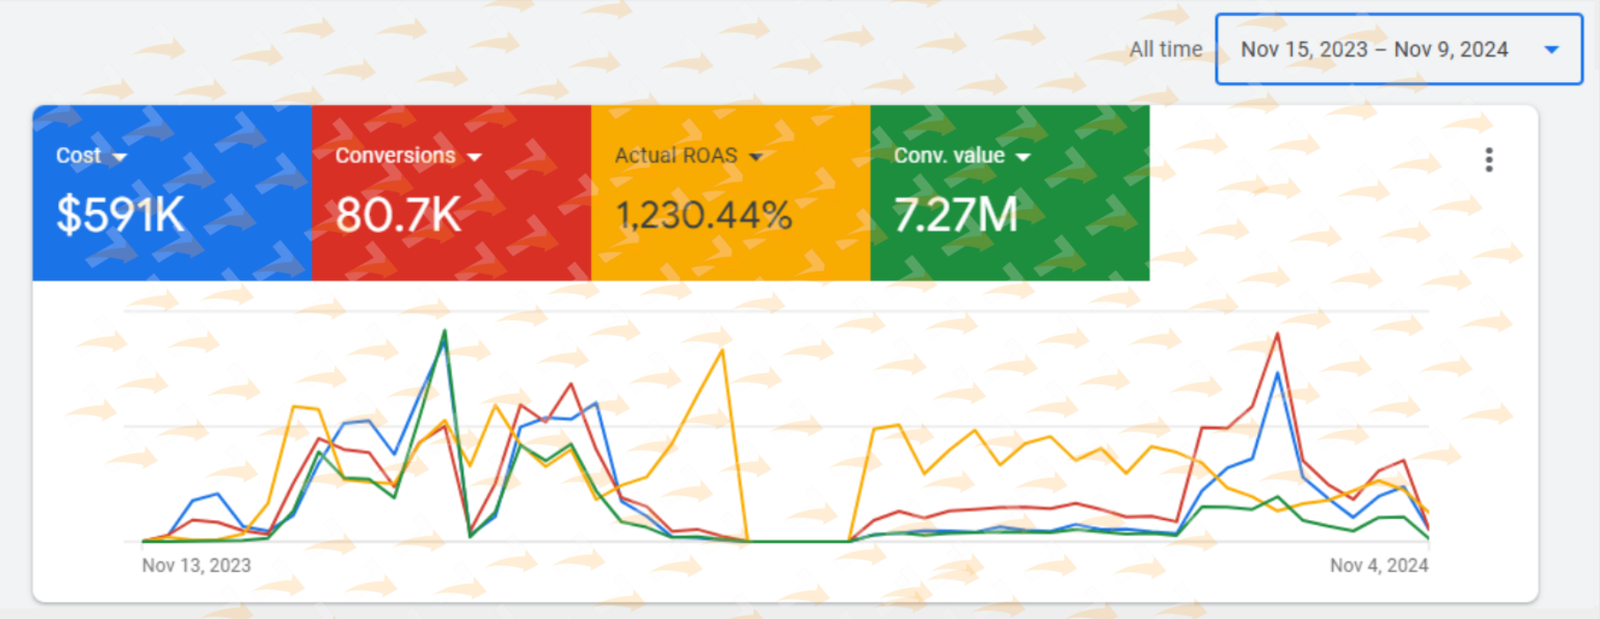This screenshot has height=619, width=1600.
Task: Click the Nov 15, 2023 – Nov 9, 2024 date text
Action: (1374, 49)
